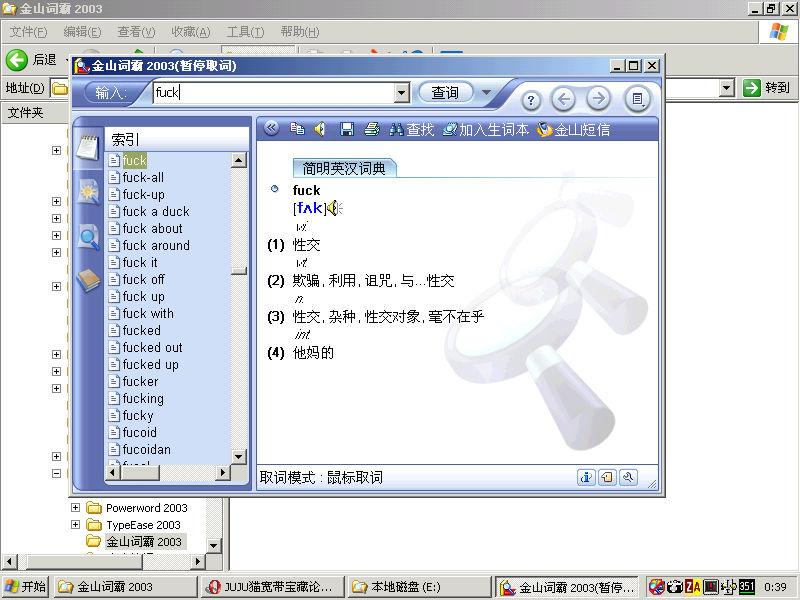Open 编辑(E) menu in Explorer window
Viewport: 800px width, 600px height.
point(82,32)
